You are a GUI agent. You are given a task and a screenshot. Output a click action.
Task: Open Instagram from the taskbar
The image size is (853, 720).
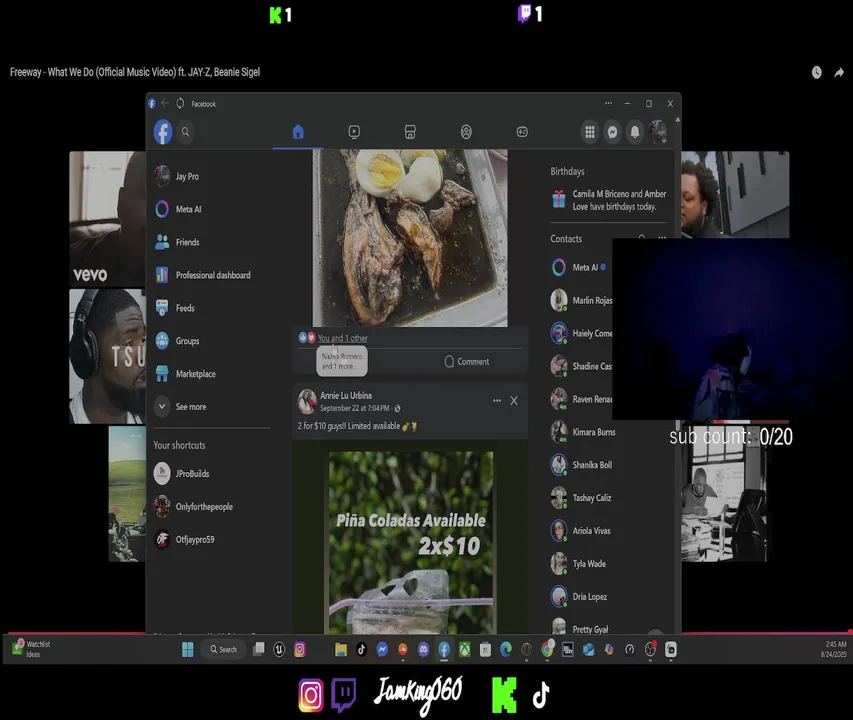pyautogui.click(x=300, y=649)
